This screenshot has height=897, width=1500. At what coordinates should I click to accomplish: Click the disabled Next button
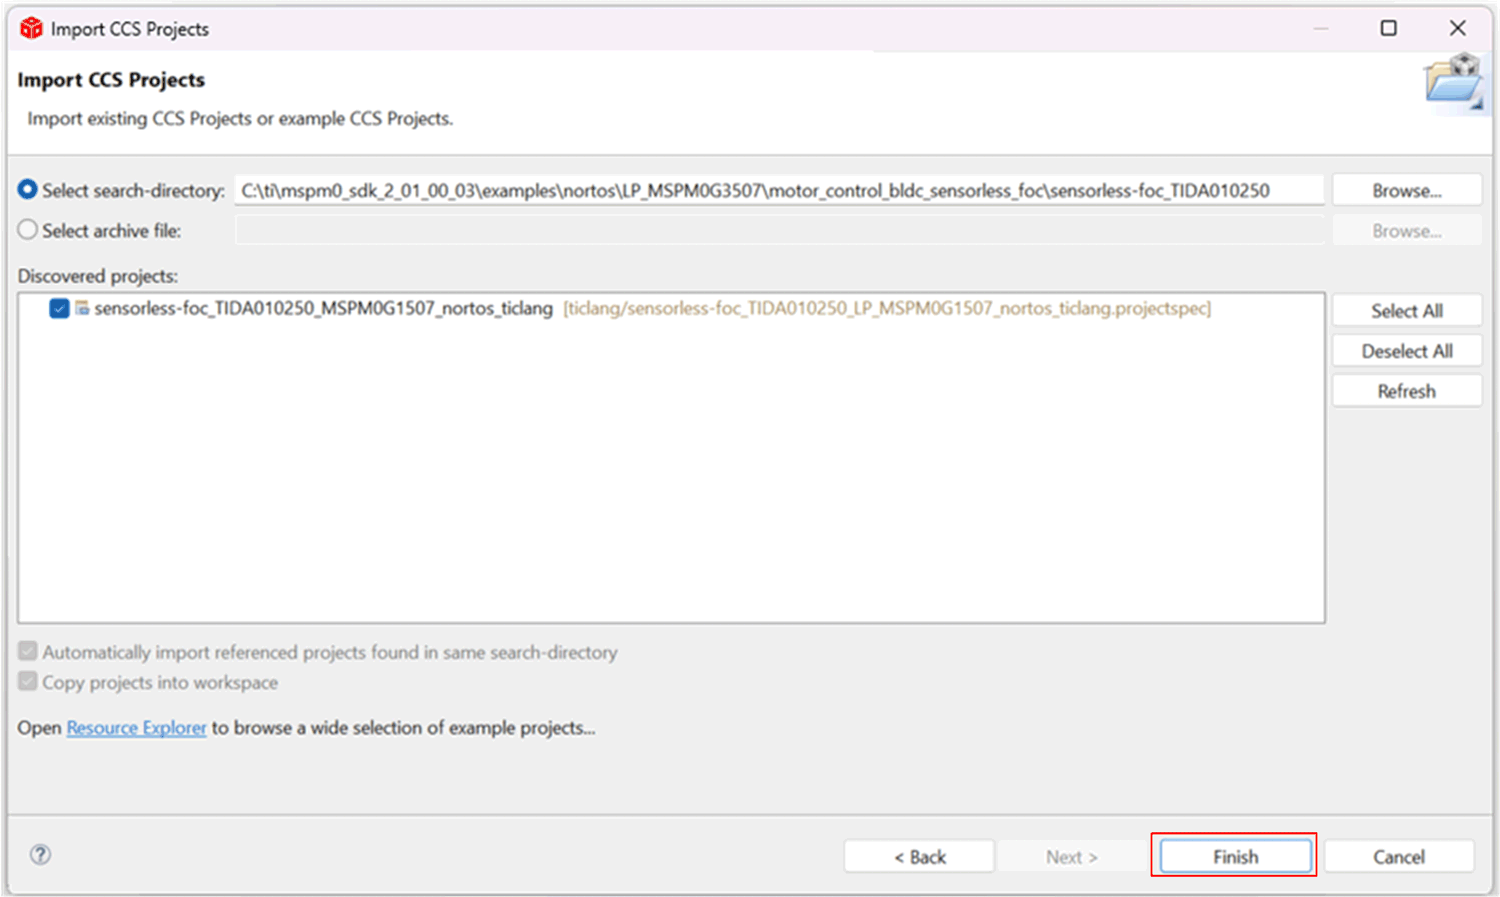(1071, 856)
